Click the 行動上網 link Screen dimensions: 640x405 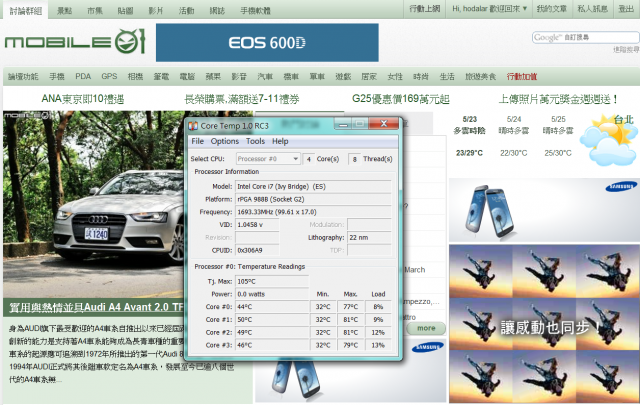tap(425, 9)
